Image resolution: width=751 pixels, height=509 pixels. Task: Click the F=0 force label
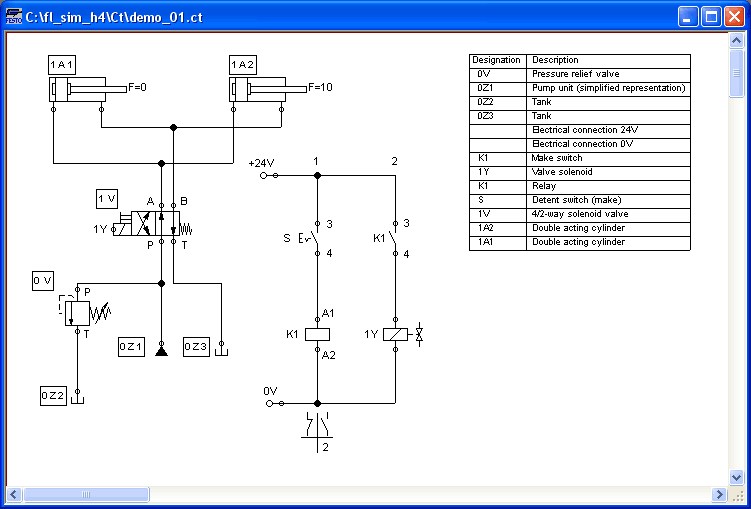137,87
